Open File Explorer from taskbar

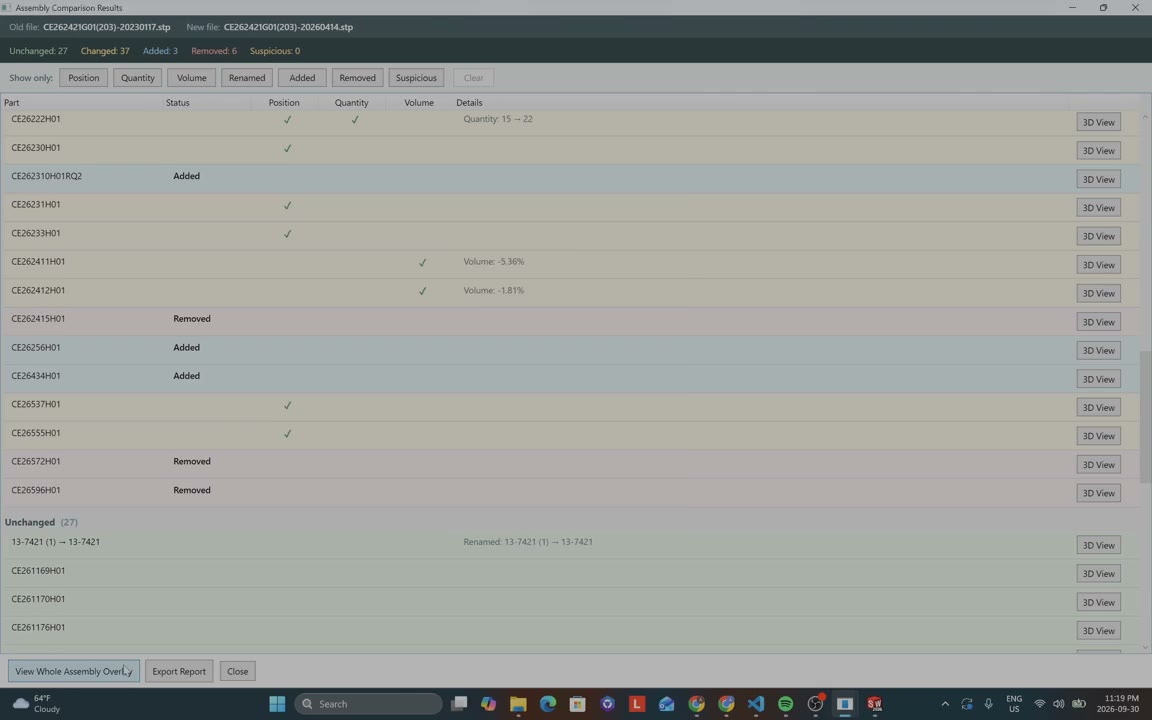pyautogui.click(x=518, y=704)
